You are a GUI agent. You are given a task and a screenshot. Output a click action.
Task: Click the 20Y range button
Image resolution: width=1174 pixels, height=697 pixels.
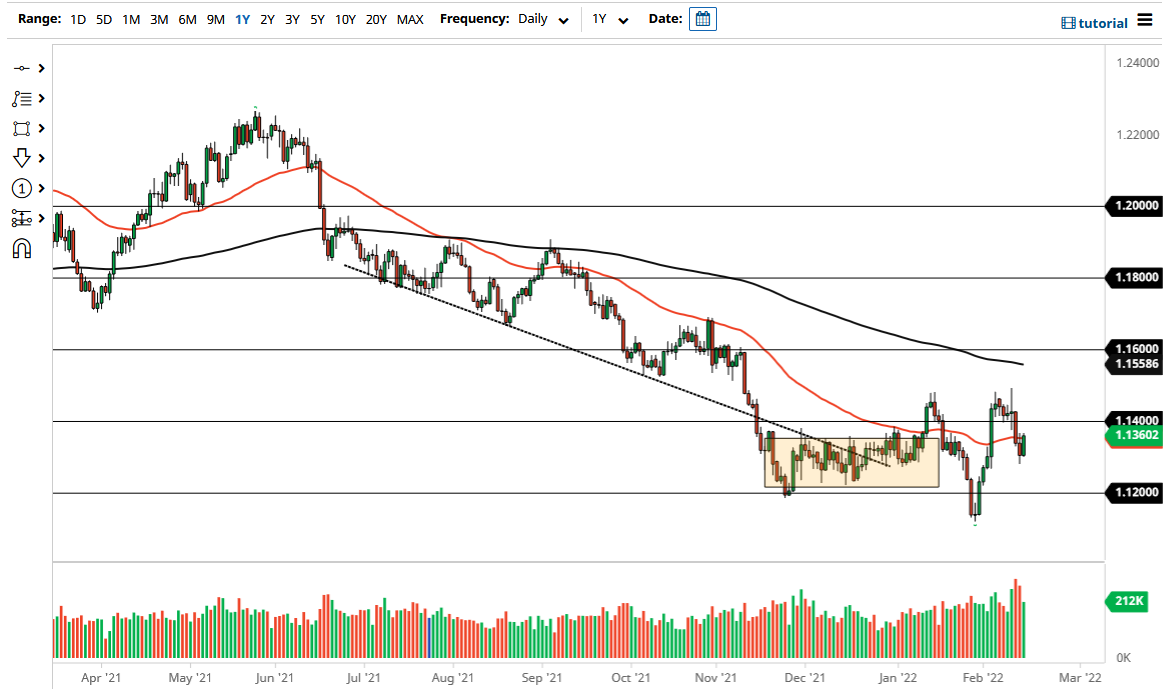[x=376, y=18]
